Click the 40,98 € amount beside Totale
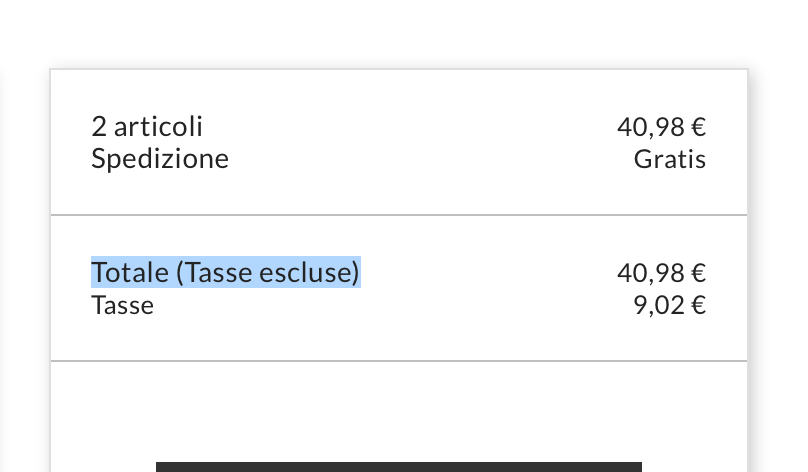The height and width of the screenshot is (472, 808). [661, 273]
